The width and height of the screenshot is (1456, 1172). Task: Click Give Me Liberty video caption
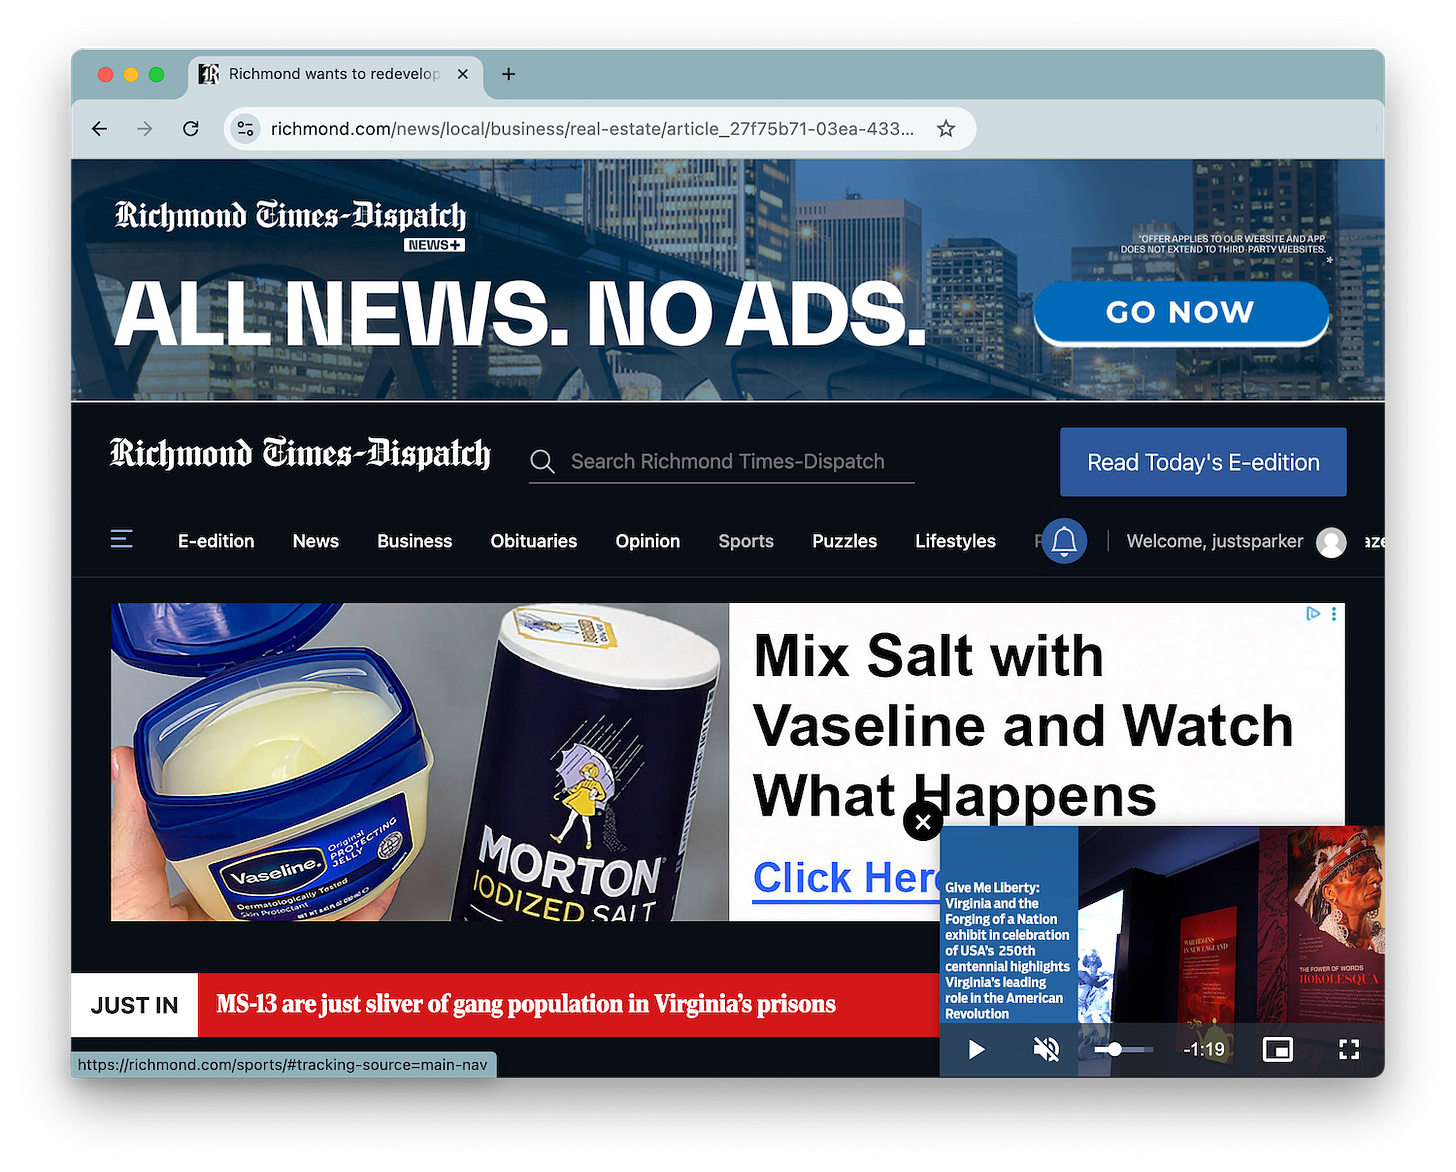[x=1007, y=950]
